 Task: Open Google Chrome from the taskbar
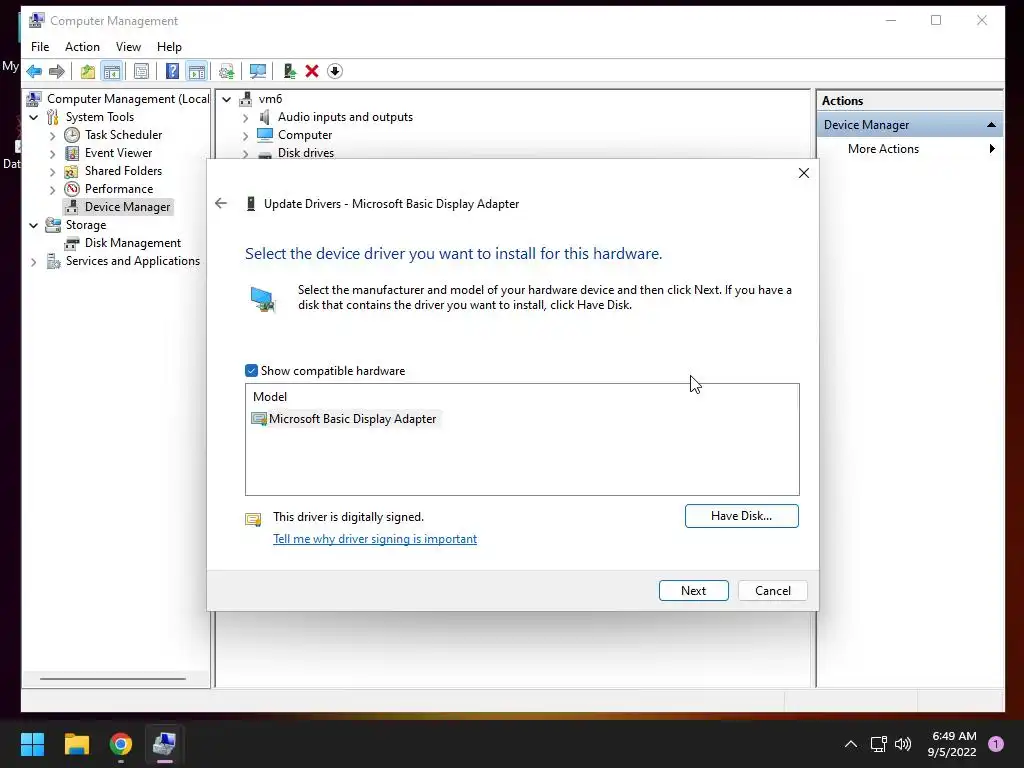[x=121, y=744]
